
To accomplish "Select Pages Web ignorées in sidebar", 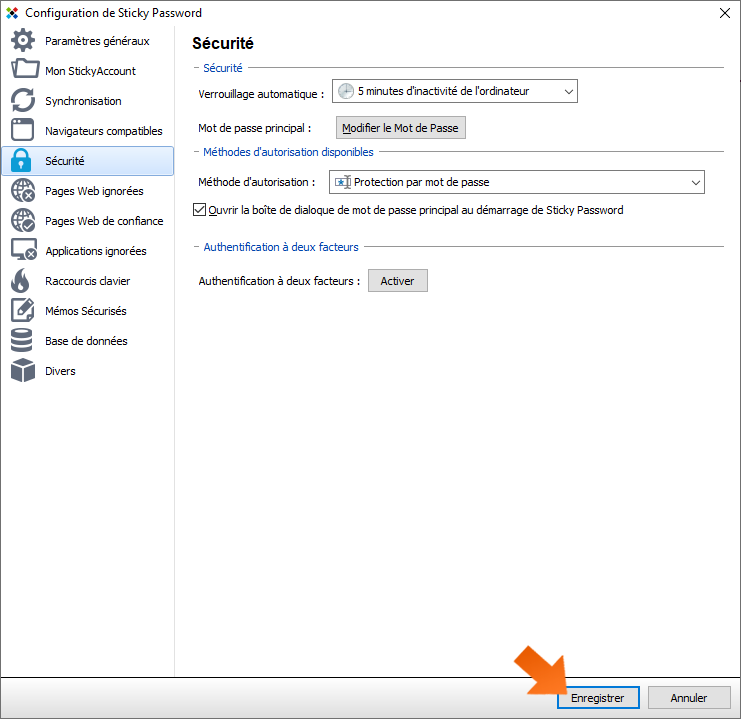I will [88, 191].
